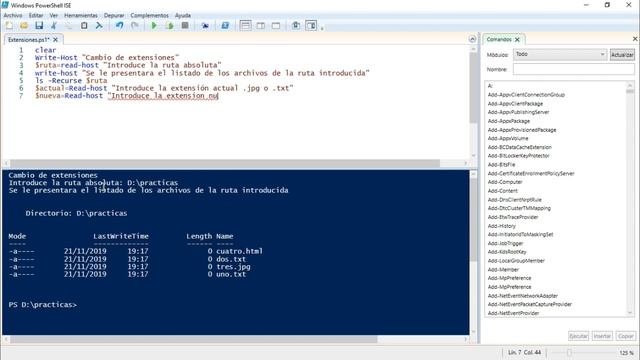This screenshot has width=640, height=360.
Task: Open the Depurar menu
Action: pos(114,15)
